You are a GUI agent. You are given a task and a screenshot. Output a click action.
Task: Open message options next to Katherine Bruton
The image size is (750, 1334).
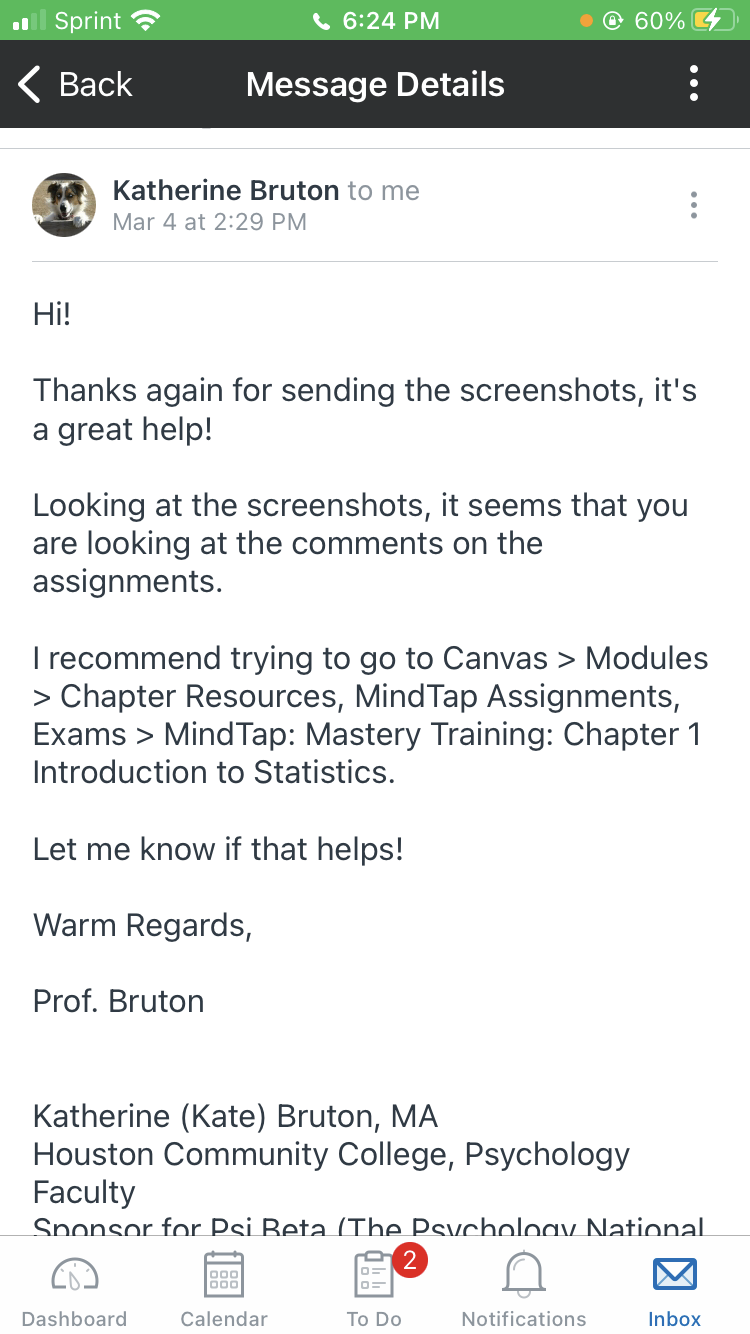[694, 206]
